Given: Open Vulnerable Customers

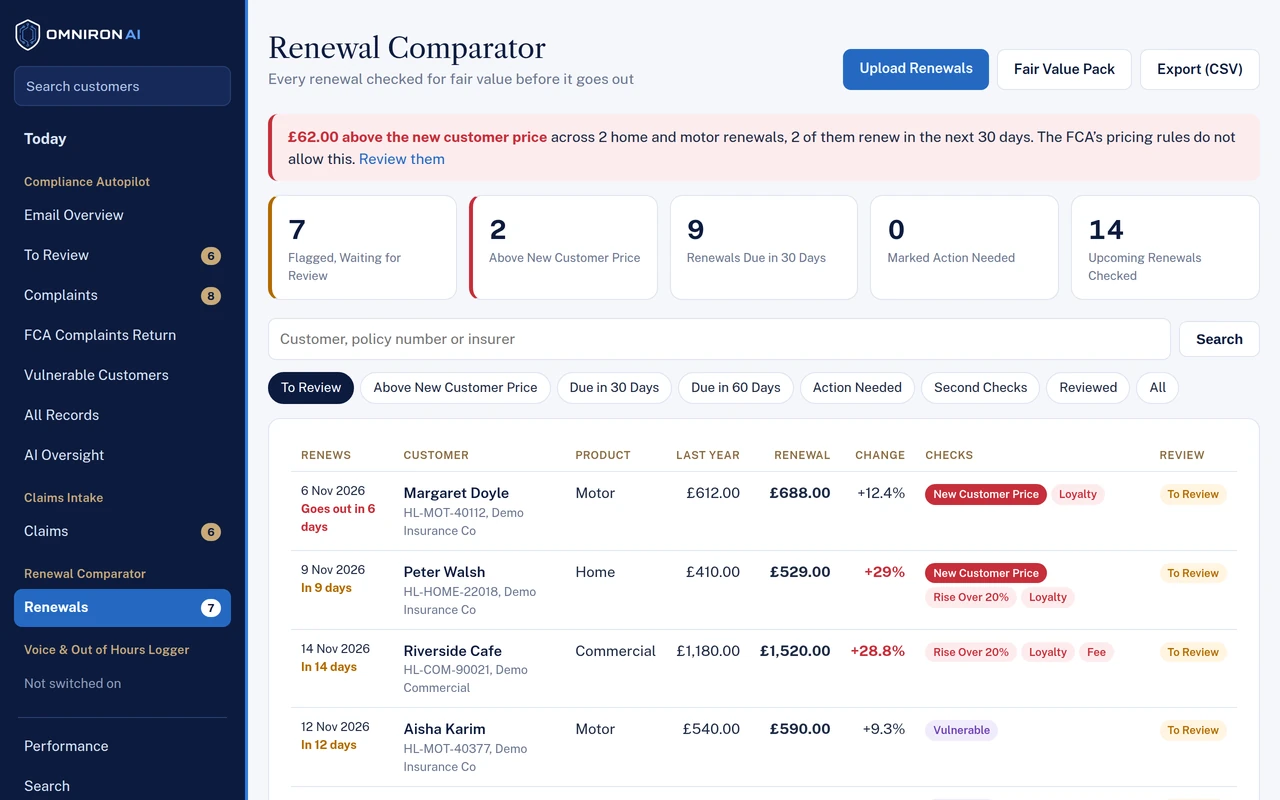Looking at the screenshot, I should pos(122,375).
